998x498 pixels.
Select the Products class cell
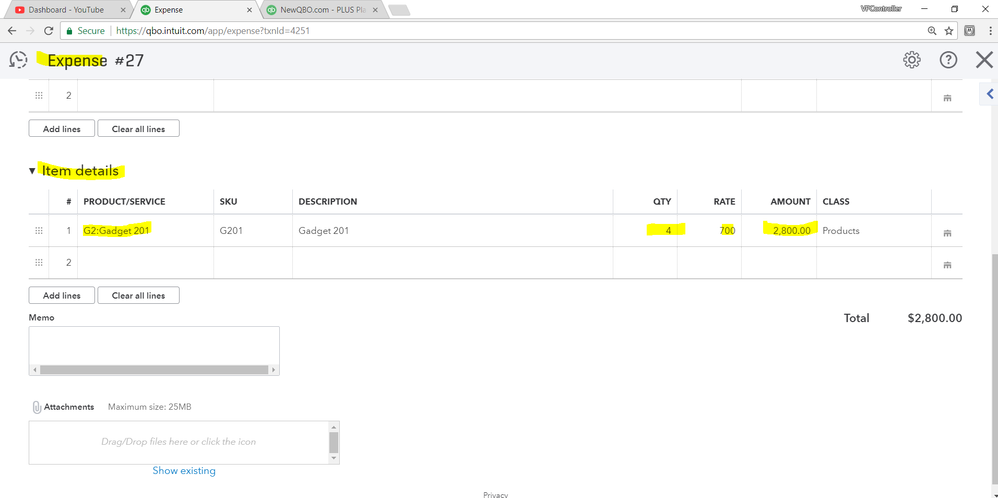(x=874, y=231)
